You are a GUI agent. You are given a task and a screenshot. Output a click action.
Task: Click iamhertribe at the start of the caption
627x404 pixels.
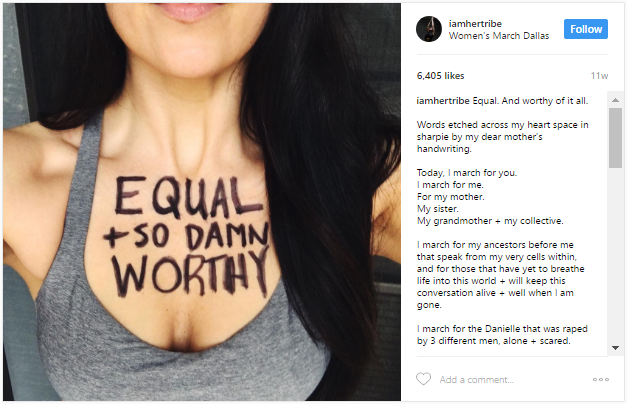coord(443,101)
